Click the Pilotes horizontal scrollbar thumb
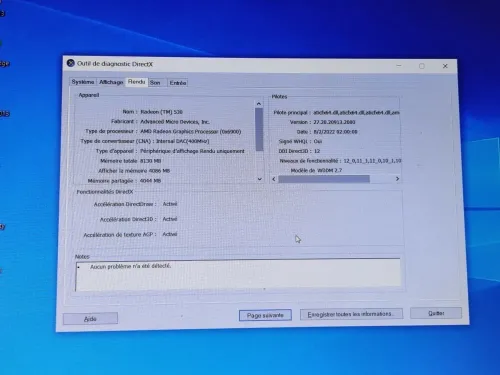500x375 pixels. tap(324, 179)
